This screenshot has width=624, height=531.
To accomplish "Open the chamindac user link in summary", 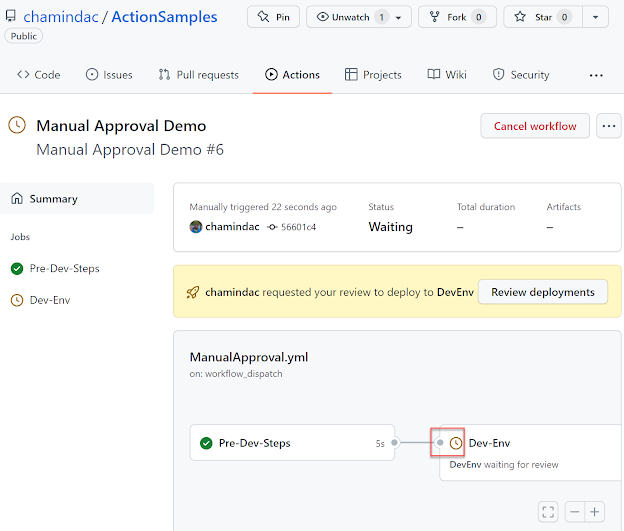I will point(232,227).
